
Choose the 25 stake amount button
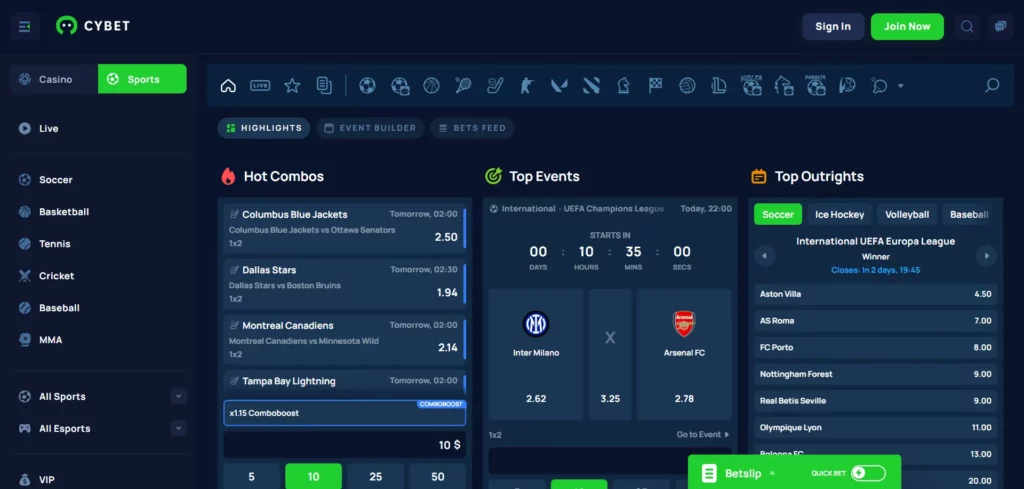pyautogui.click(x=376, y=477)
